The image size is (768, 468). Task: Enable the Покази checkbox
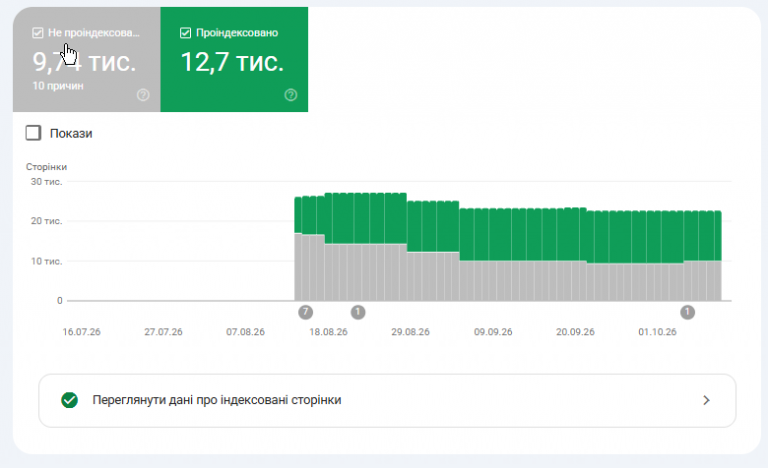click(33, 133)
